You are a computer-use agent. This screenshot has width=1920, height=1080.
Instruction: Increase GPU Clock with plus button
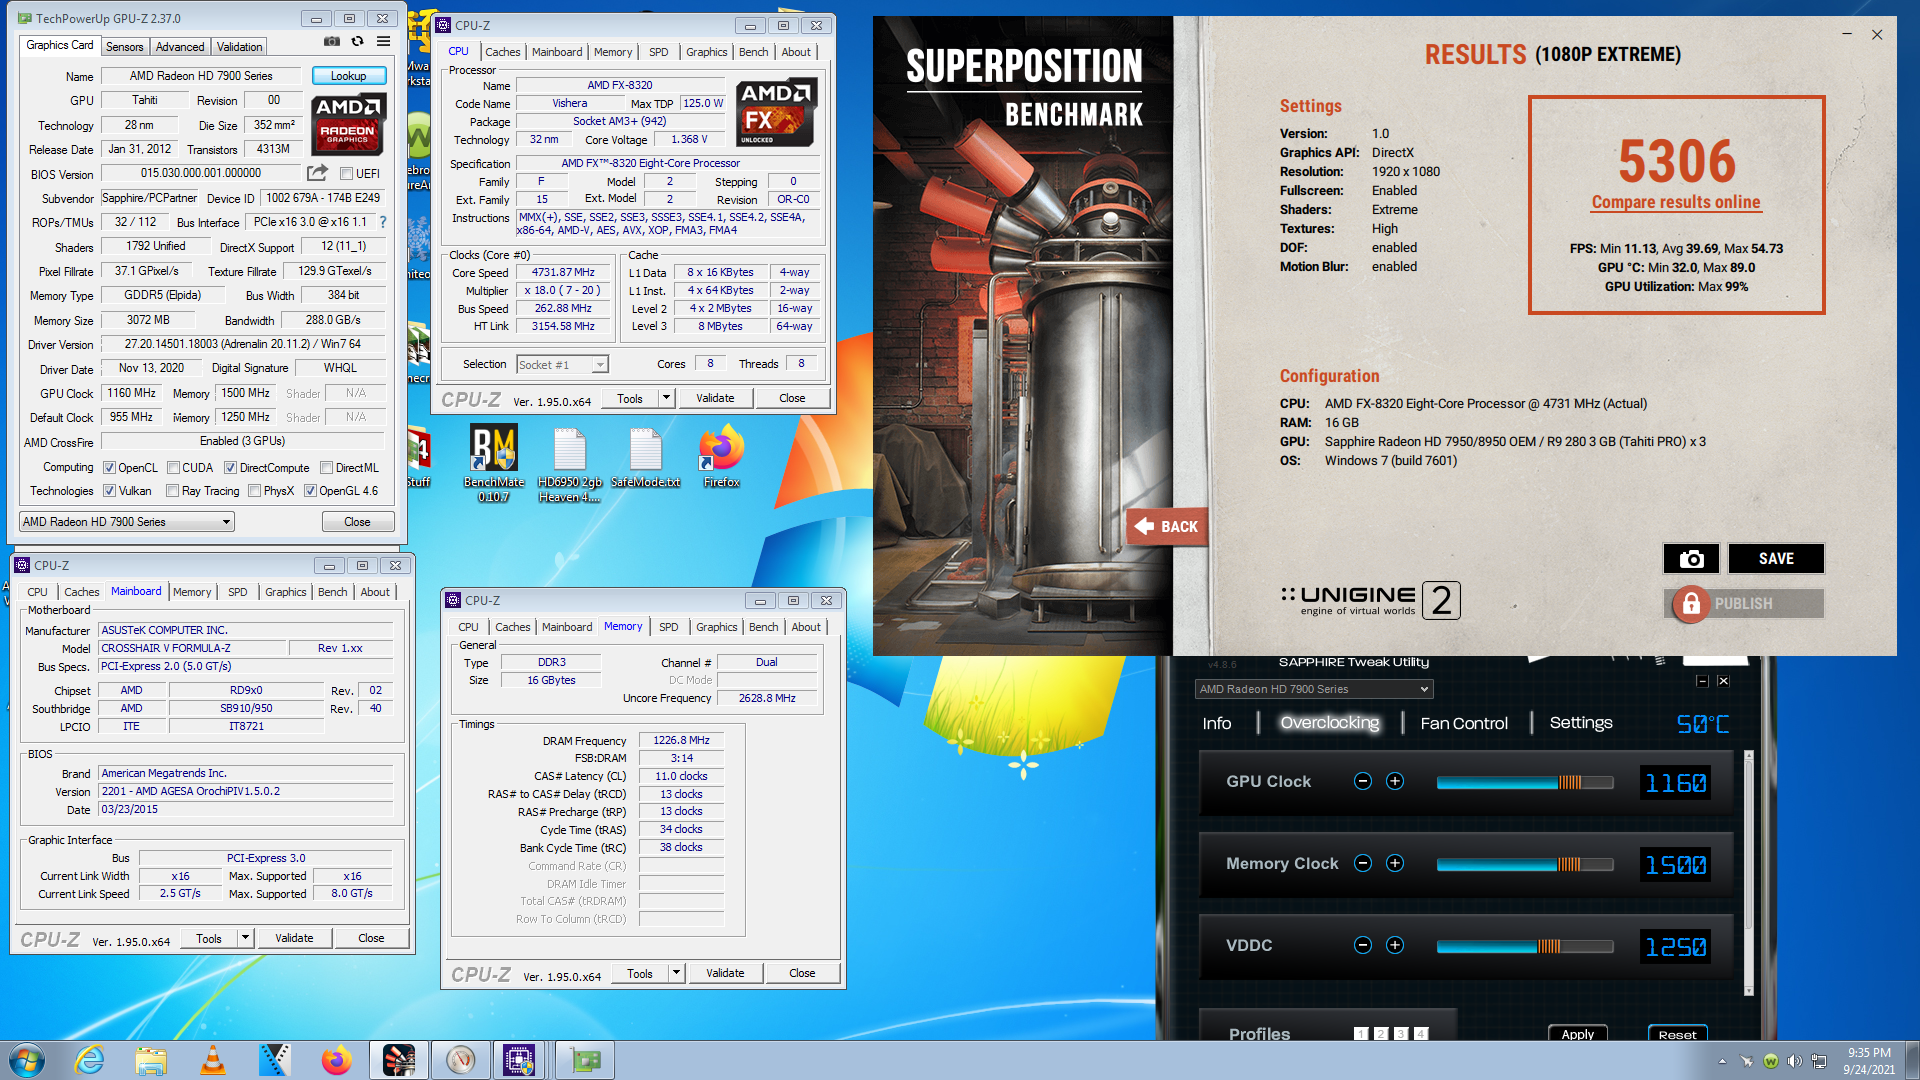1395,782
